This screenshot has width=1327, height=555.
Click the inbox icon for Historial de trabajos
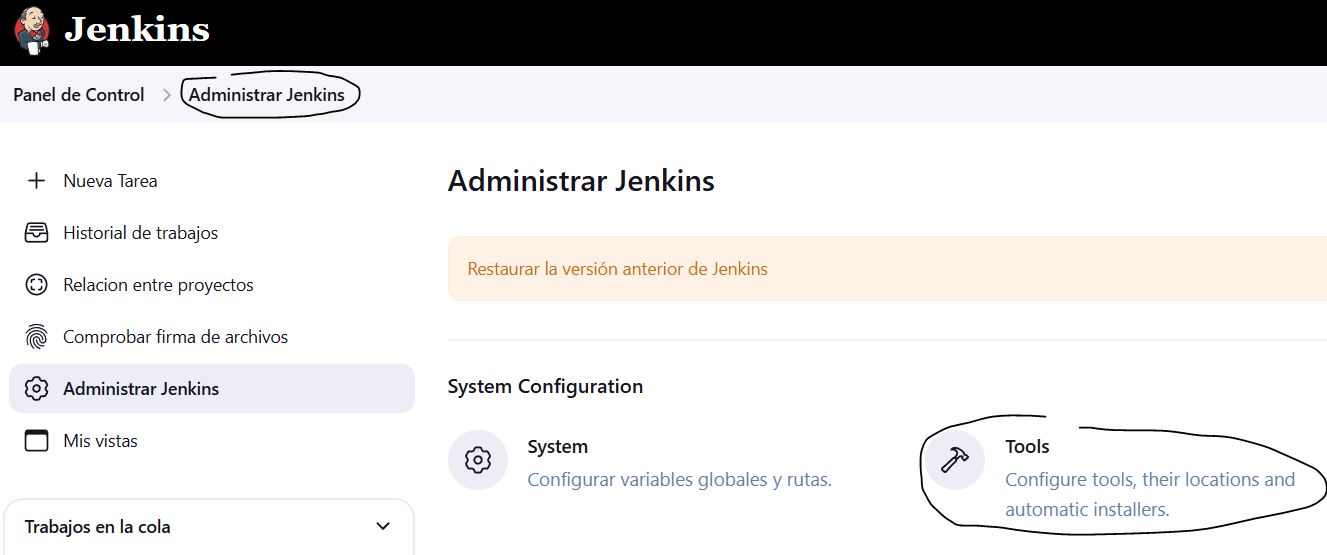click(36, 233)
